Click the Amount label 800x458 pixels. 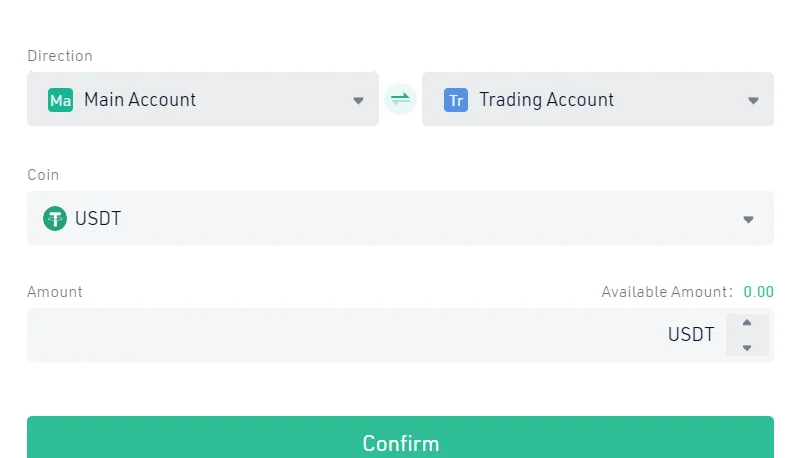[55, 292]
